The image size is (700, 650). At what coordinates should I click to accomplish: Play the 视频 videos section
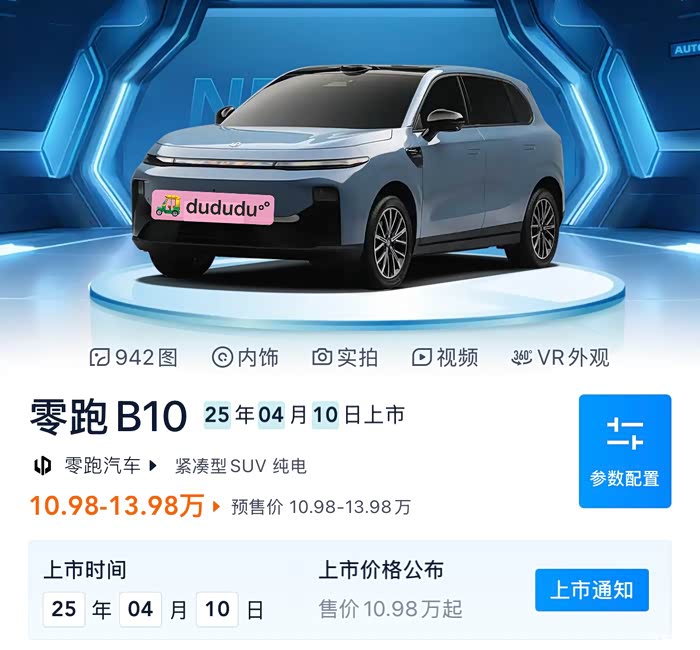coord(445,357)
